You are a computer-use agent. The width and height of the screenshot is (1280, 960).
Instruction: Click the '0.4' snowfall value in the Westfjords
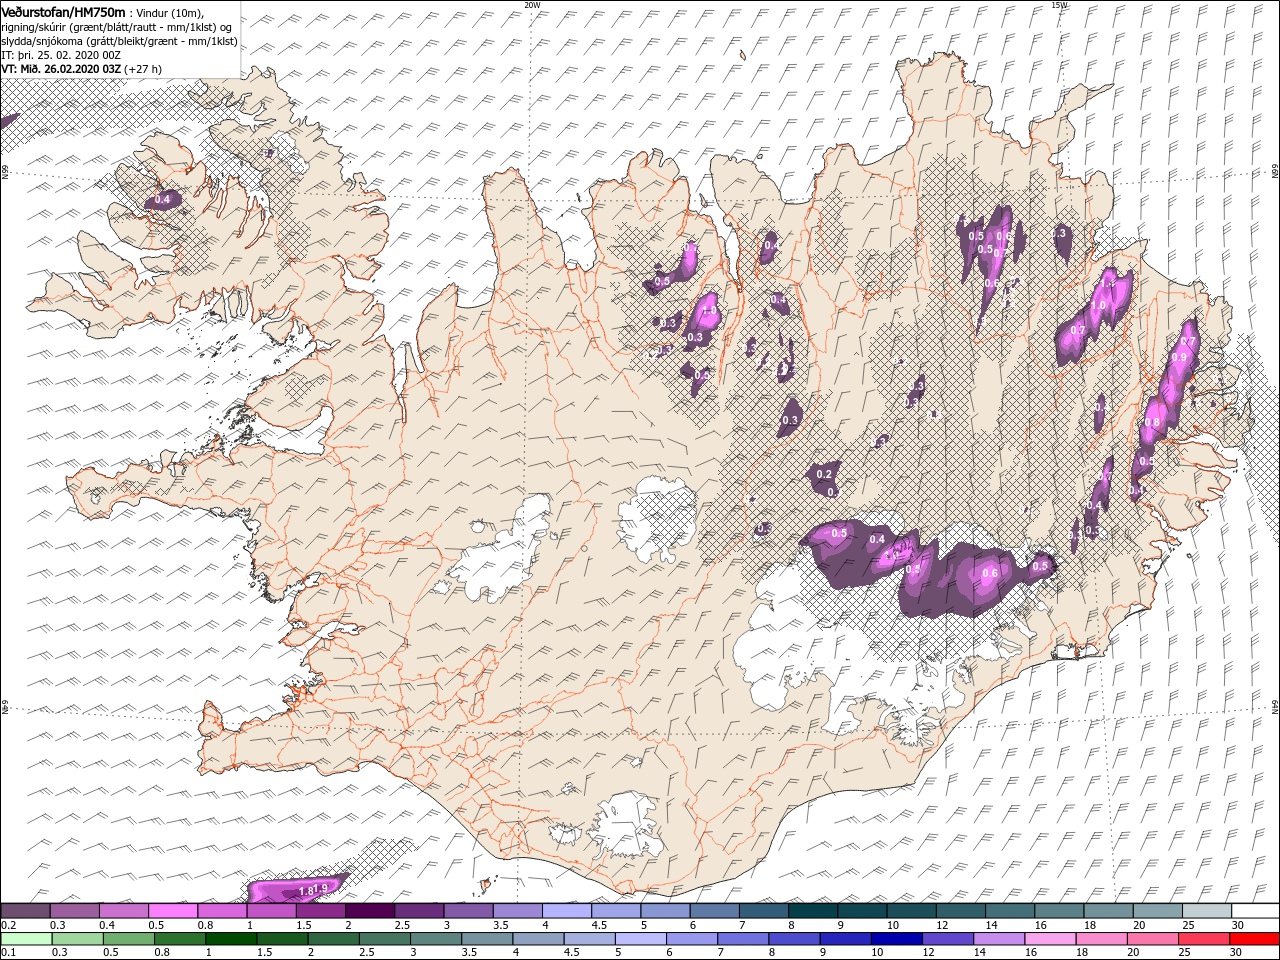163,200
